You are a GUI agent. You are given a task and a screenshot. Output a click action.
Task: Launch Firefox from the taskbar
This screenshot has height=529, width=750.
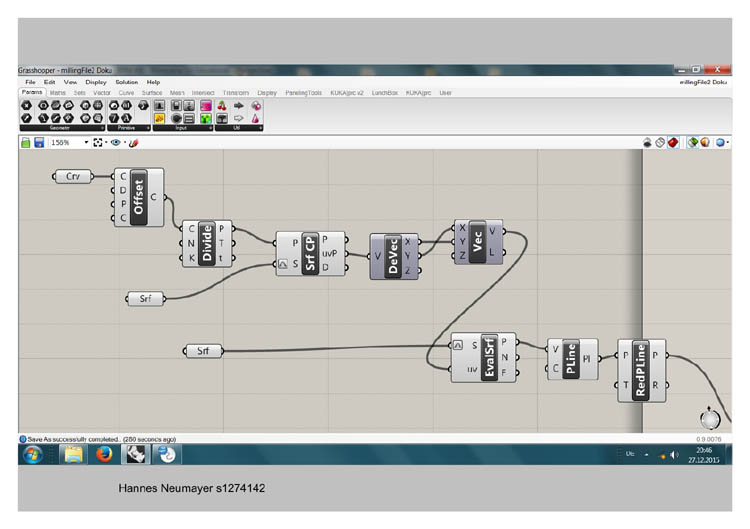click(x=104, y=454)
